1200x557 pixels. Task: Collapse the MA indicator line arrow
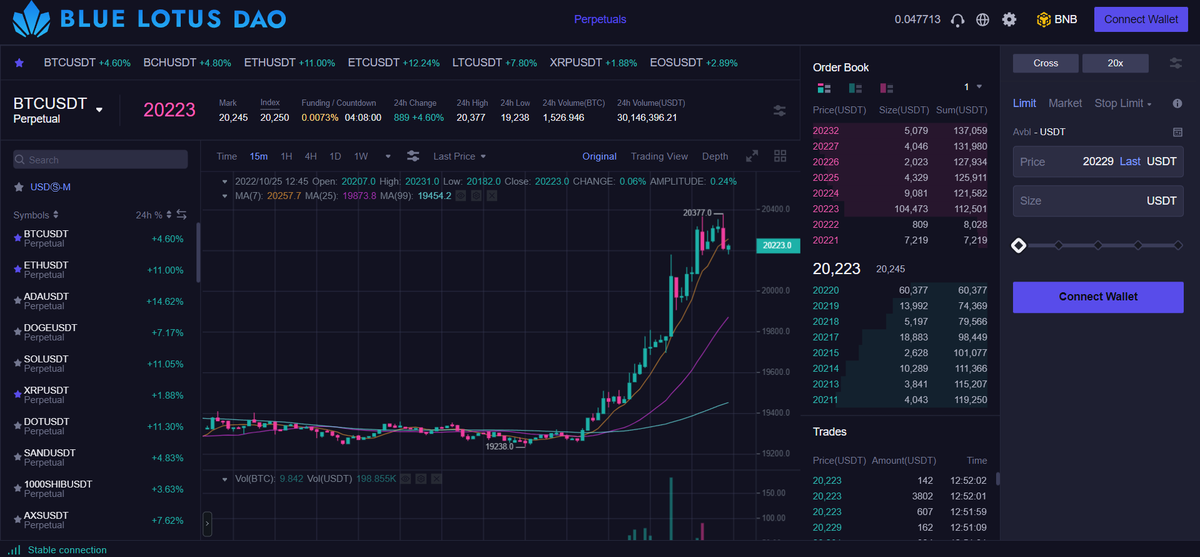[225, 196]
